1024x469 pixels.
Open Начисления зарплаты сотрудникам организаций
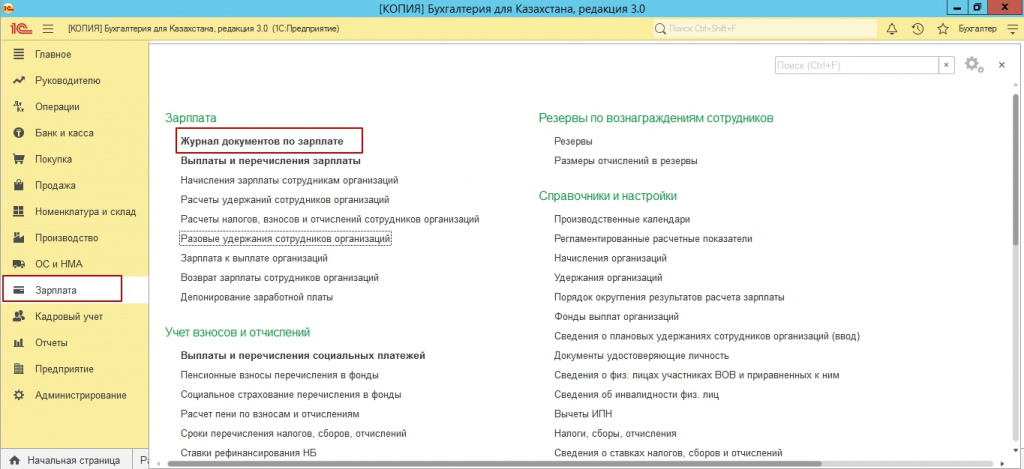point(289,180)
